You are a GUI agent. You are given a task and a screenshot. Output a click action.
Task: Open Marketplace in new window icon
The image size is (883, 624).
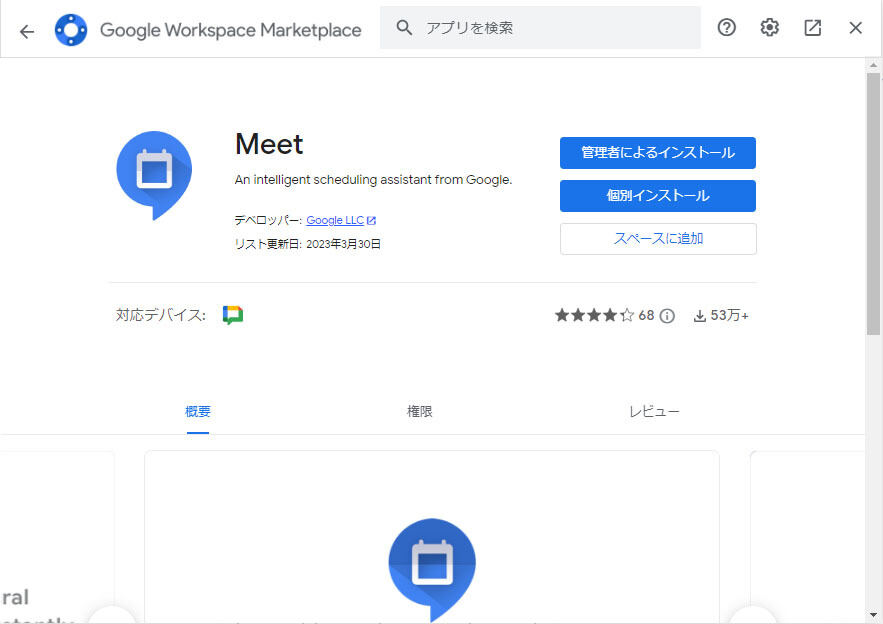[812, 27]
